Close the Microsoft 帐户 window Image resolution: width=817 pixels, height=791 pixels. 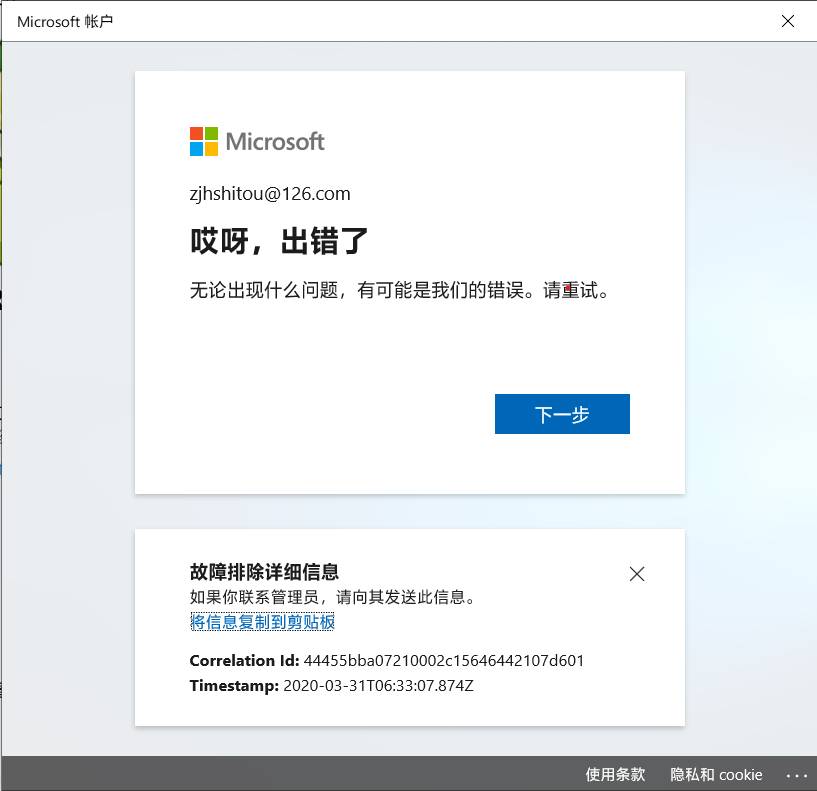tap(788, 21)
